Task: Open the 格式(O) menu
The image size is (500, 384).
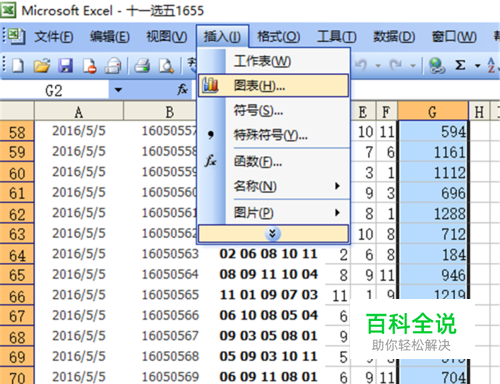Action: tap(279, 36)
